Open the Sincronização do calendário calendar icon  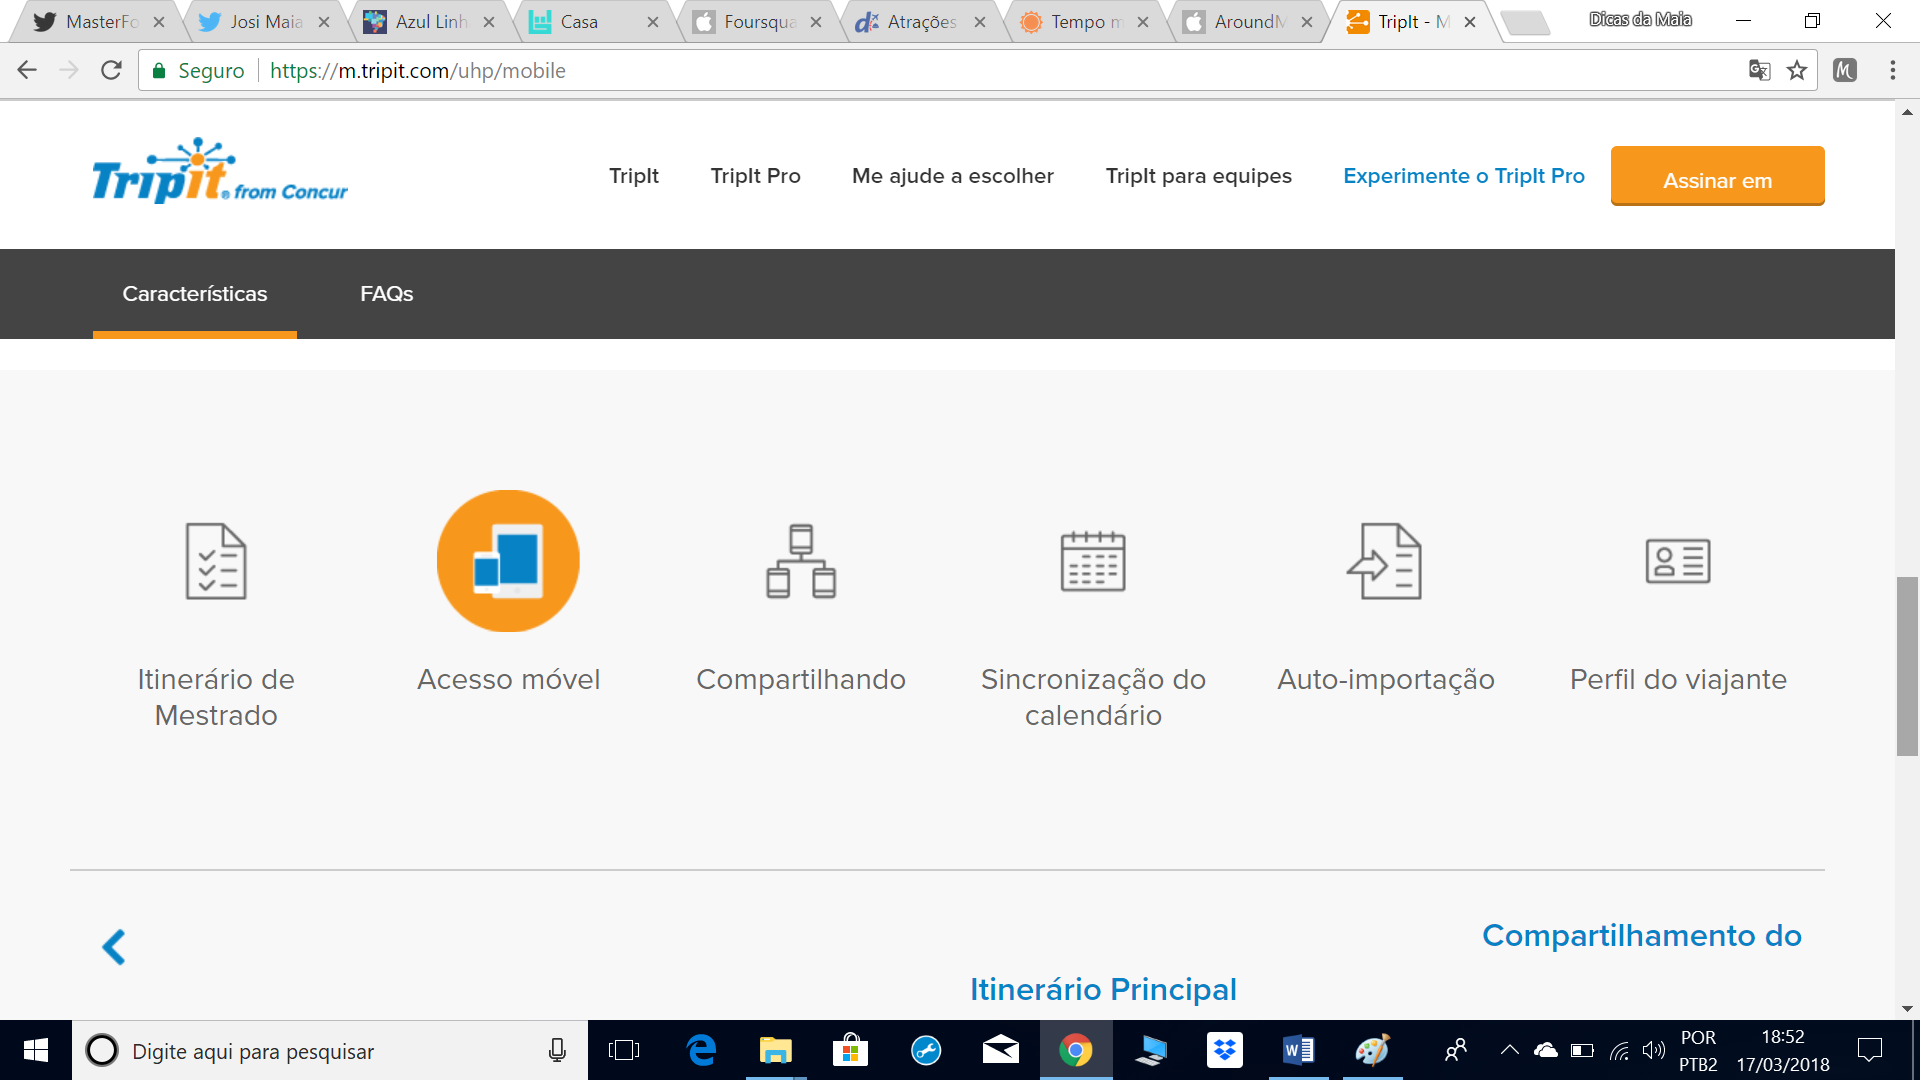coord(1093,561)
